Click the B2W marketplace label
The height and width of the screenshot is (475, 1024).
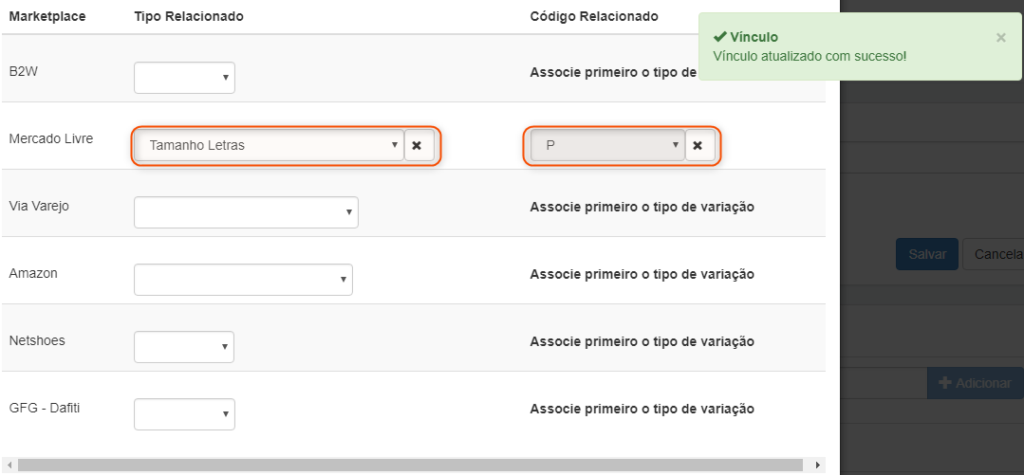[22, 71]
